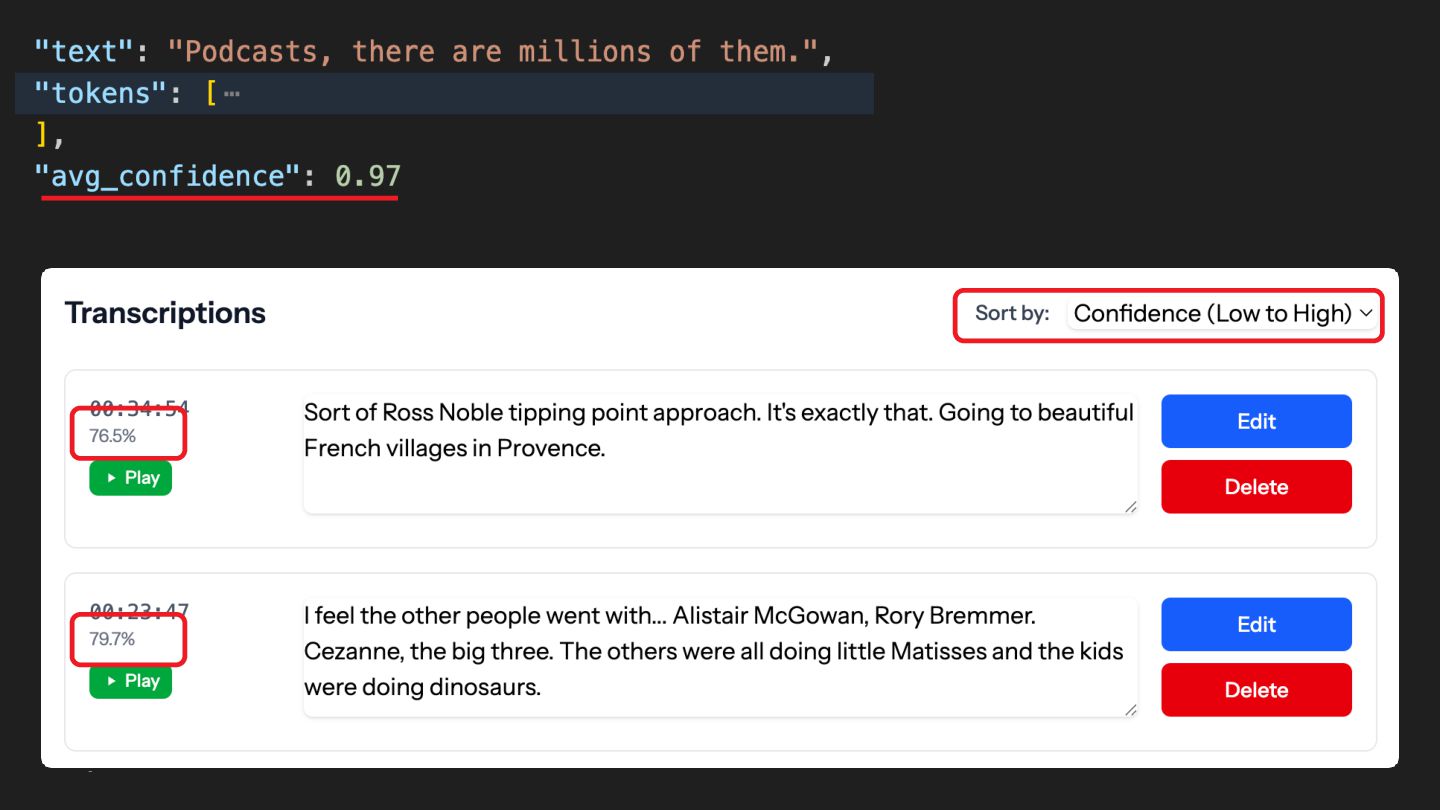Grab resize handle of second transcription textbox

pos(1130,710)
